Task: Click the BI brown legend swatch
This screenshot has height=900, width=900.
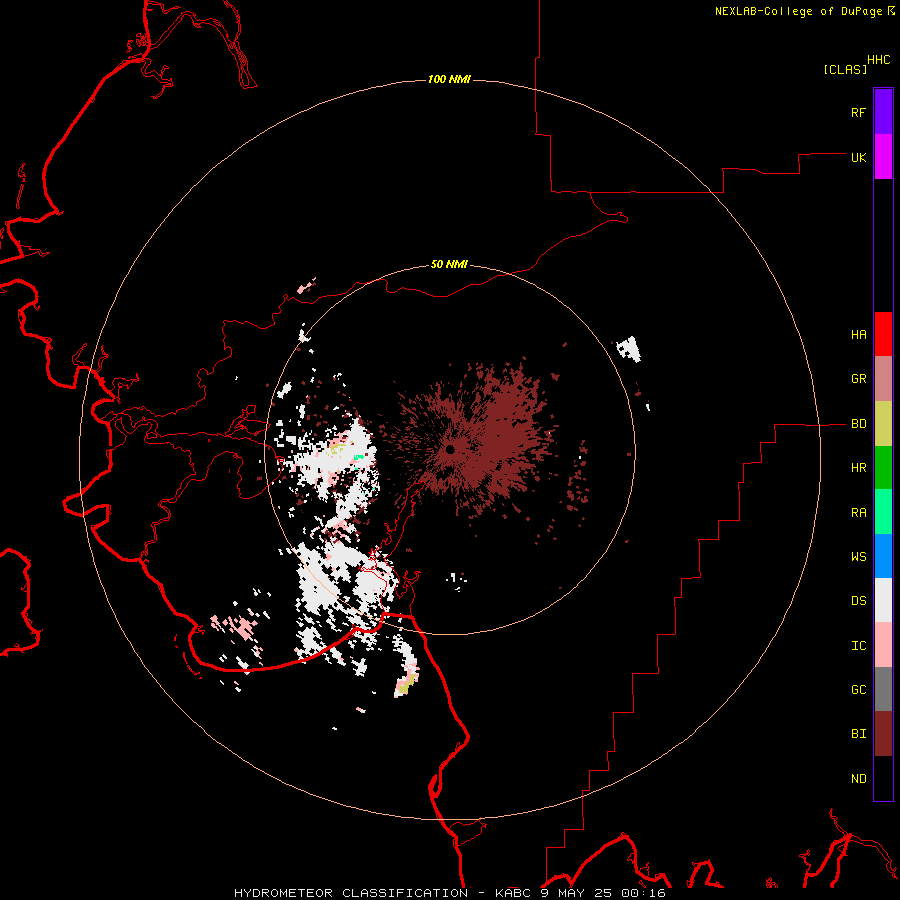Action: tap(883, 734)
